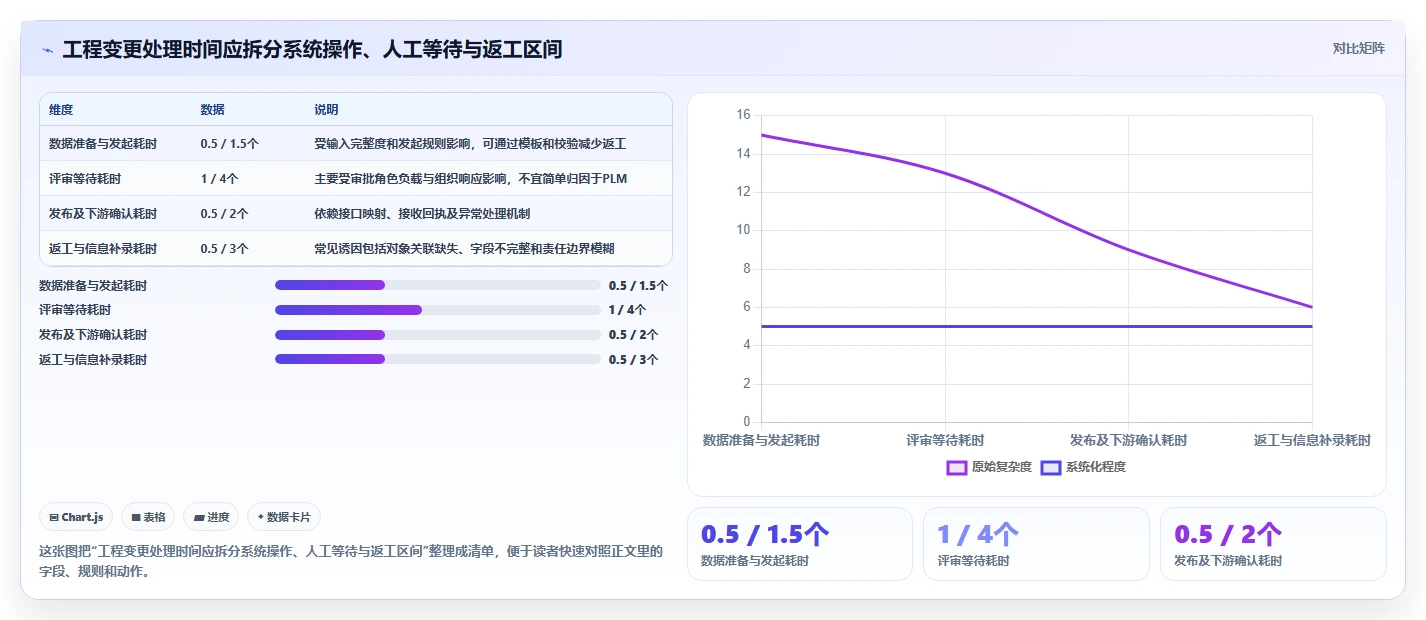Select the 表格 tag chip

(148, 517)
